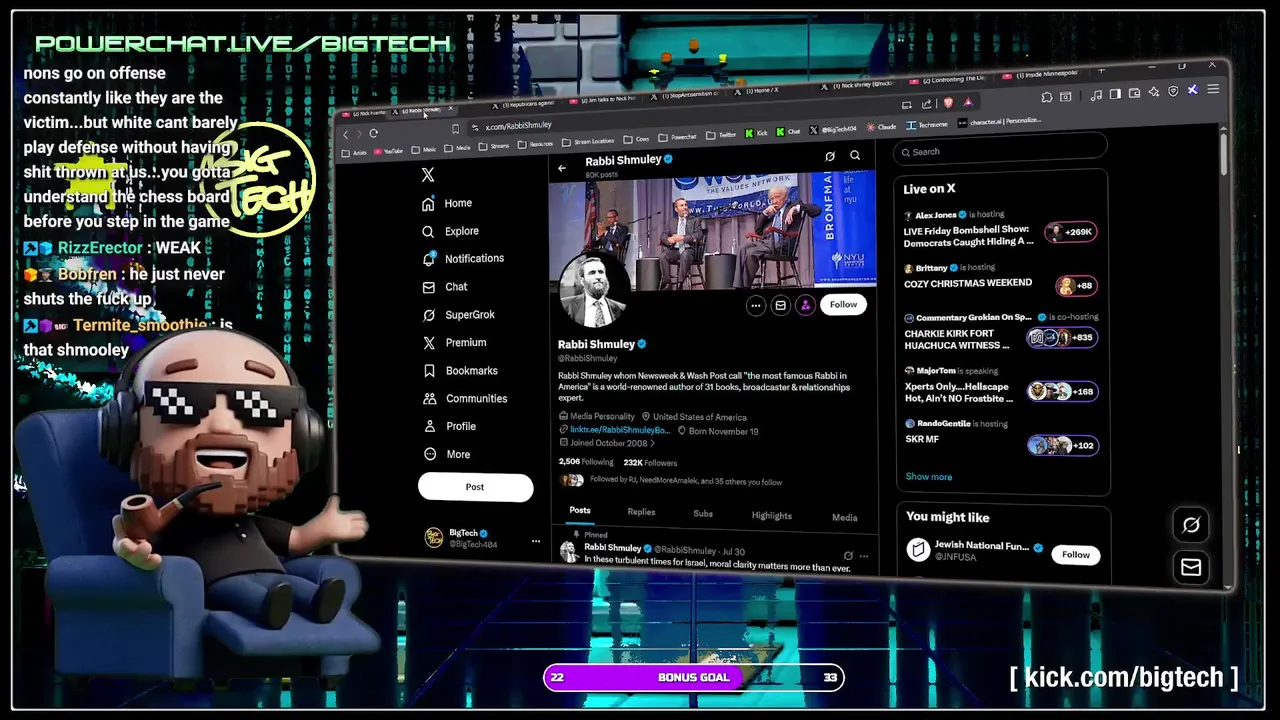Viewport: 1280px width, 720px height.
Task: Click the purple subscribe icon on the profile
Action: click(805, 306)
